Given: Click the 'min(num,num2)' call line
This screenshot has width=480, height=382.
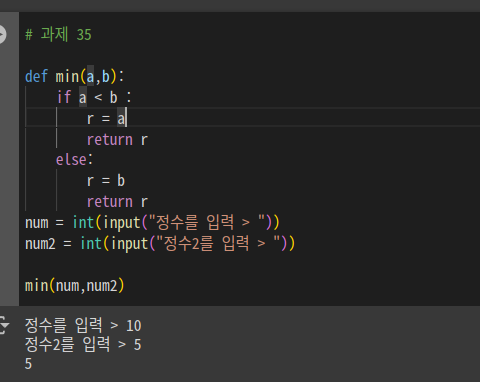Looking at the screenshot, I should [75, 286].
